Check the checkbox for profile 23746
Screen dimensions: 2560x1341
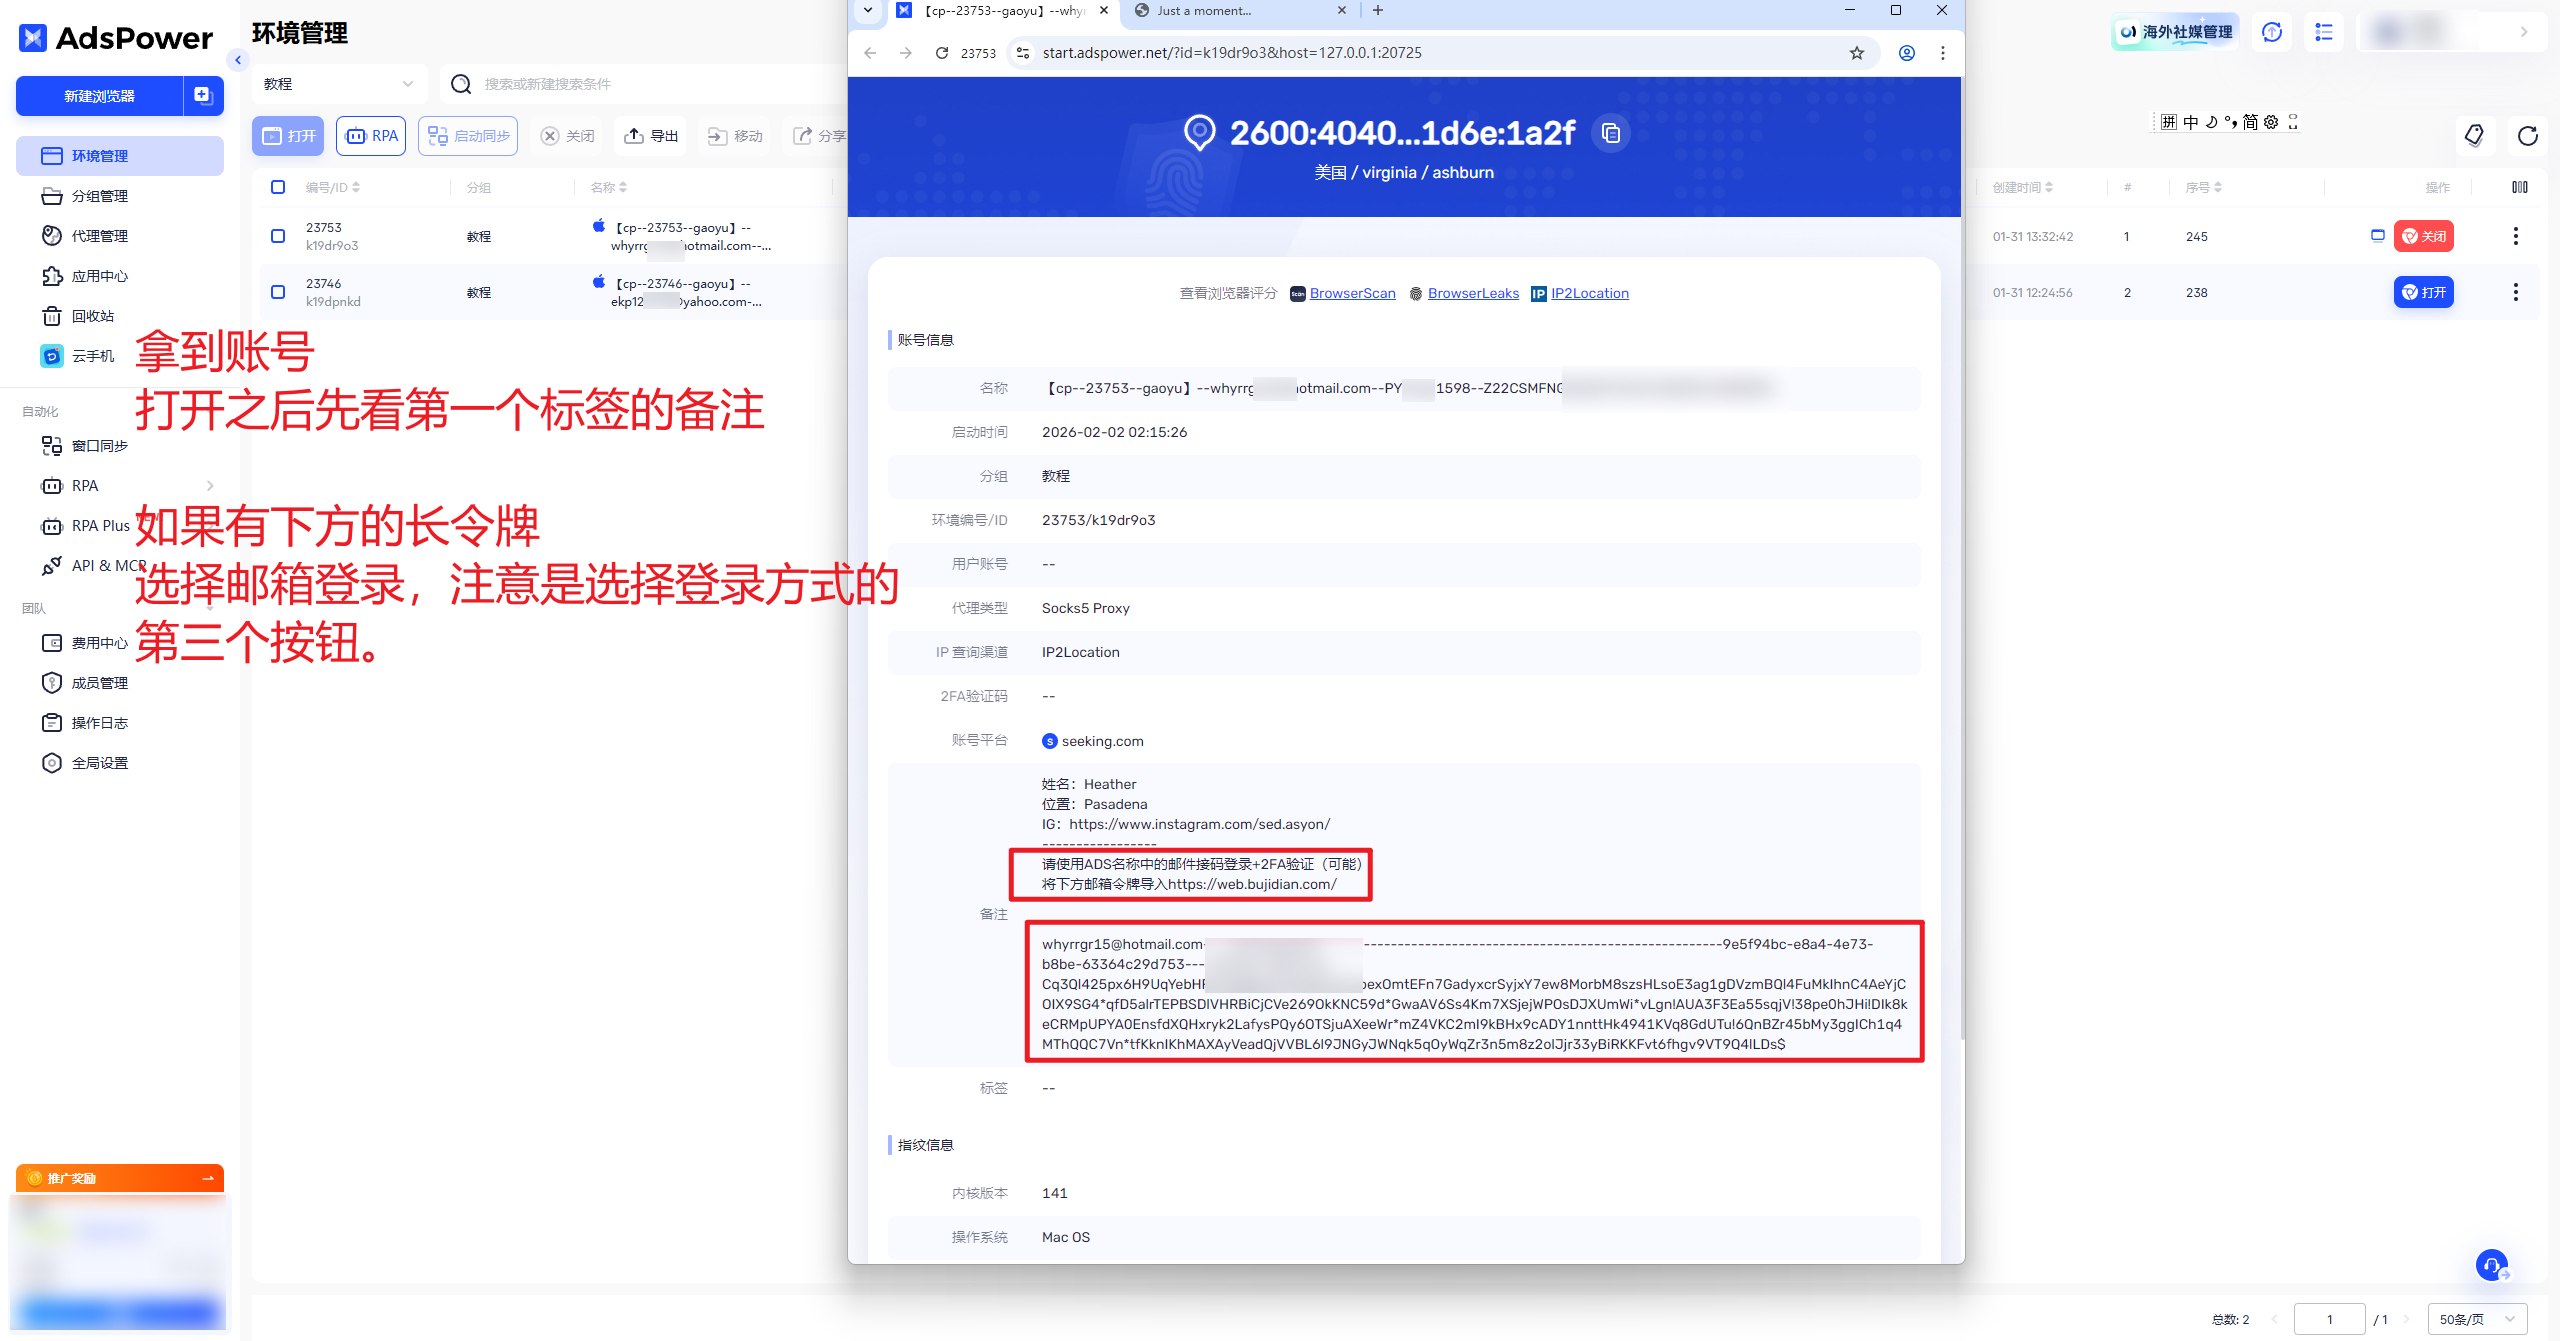click(278, 292)
